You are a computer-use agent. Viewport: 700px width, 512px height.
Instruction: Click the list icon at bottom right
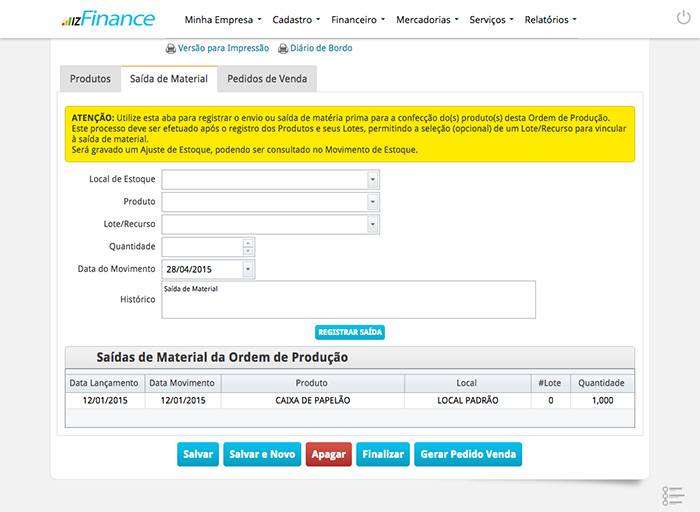tap(672, 495)
